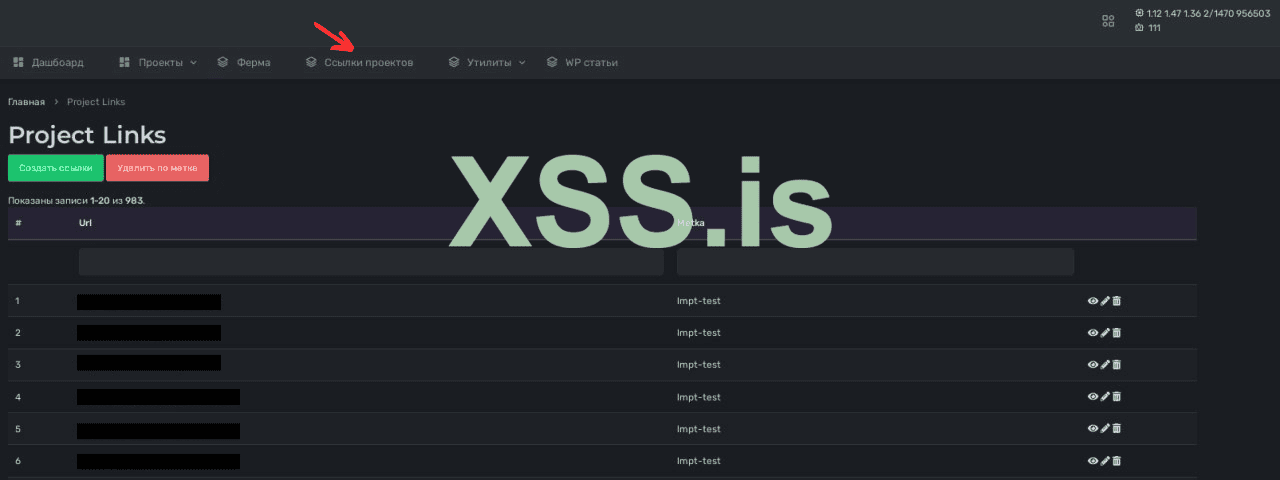Click the Ссылки проектов layers icon

tap(311, 62)
